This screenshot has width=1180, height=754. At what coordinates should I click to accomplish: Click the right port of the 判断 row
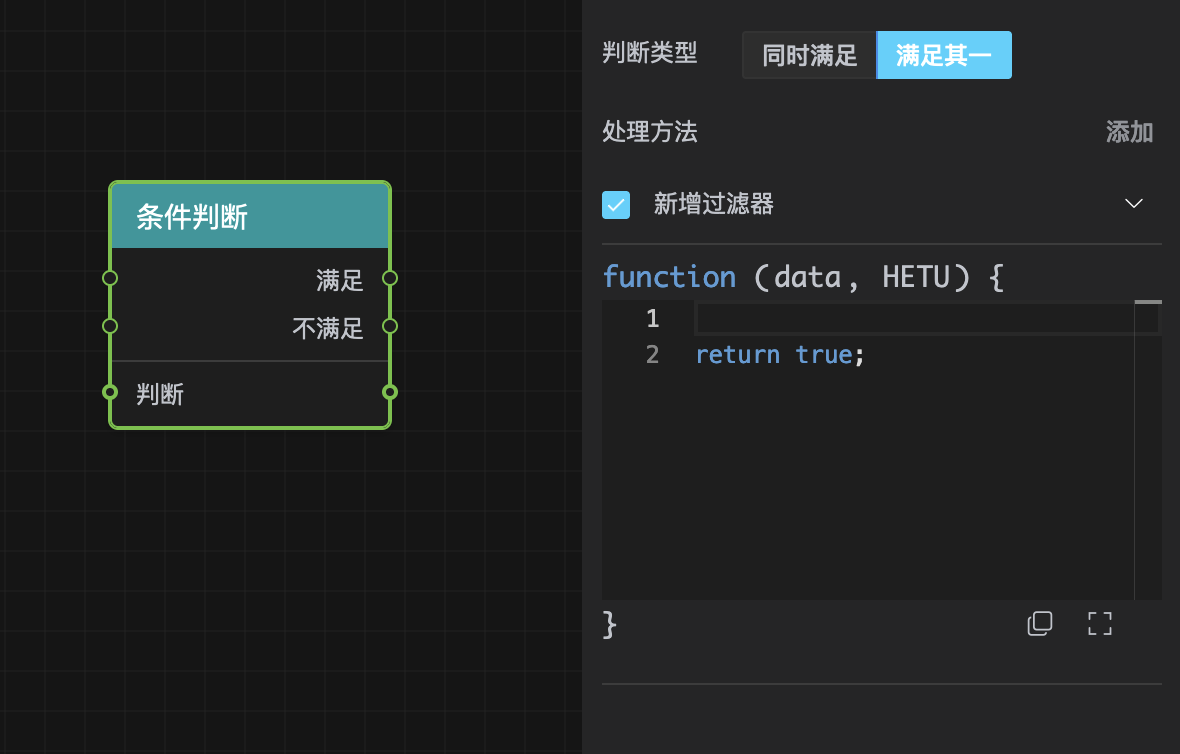pos(390,392)
